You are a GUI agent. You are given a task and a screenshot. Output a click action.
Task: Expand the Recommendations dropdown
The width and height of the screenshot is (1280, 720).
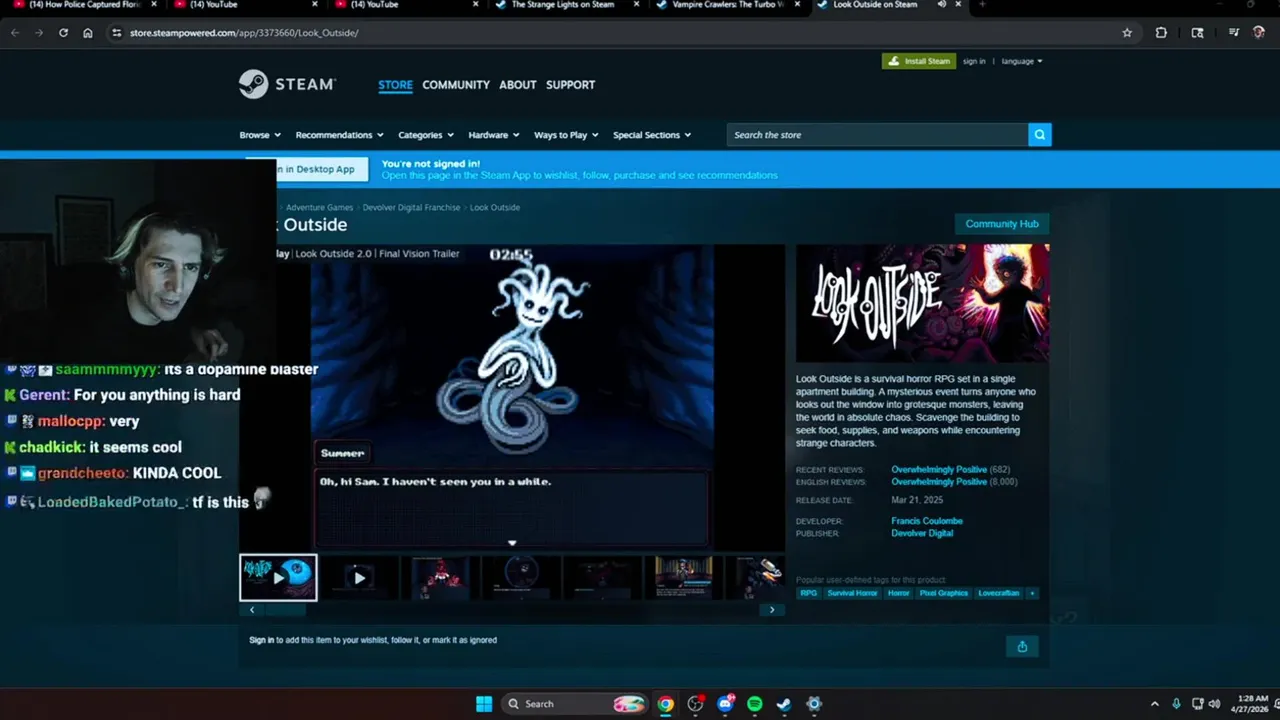click(x=340, y=135)
